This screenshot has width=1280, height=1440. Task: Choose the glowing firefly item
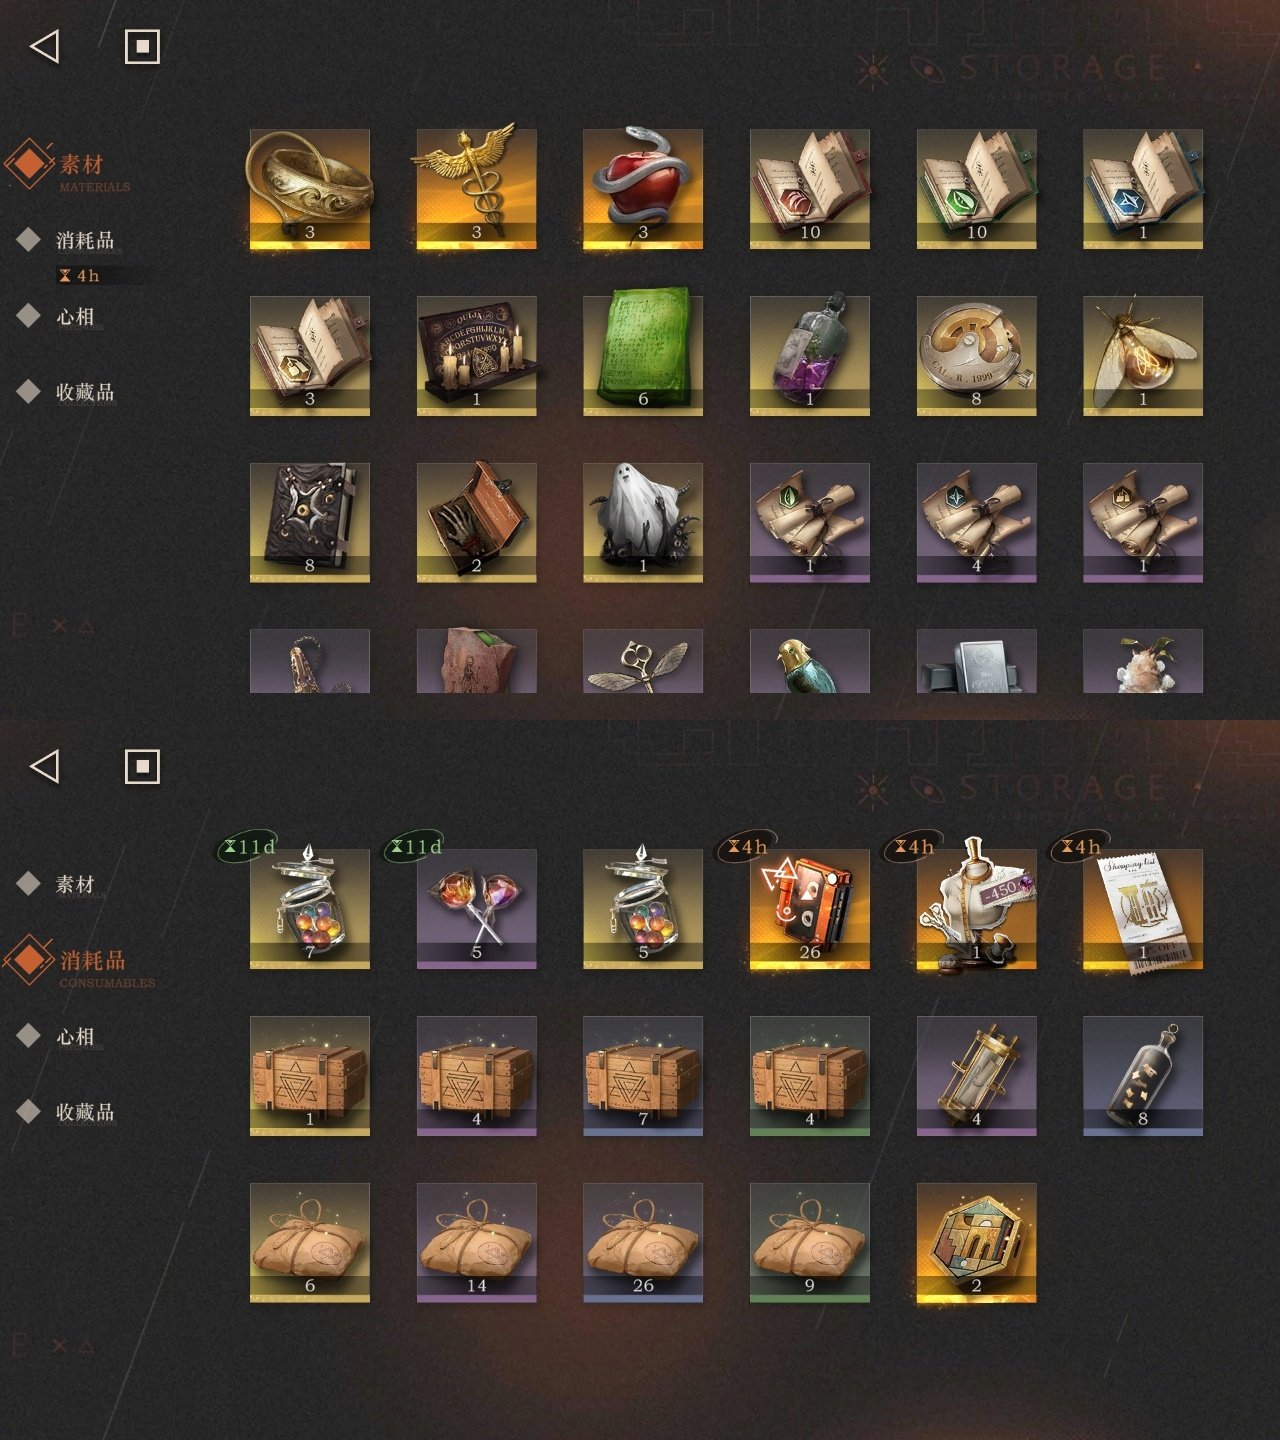tap(1143, 356)
